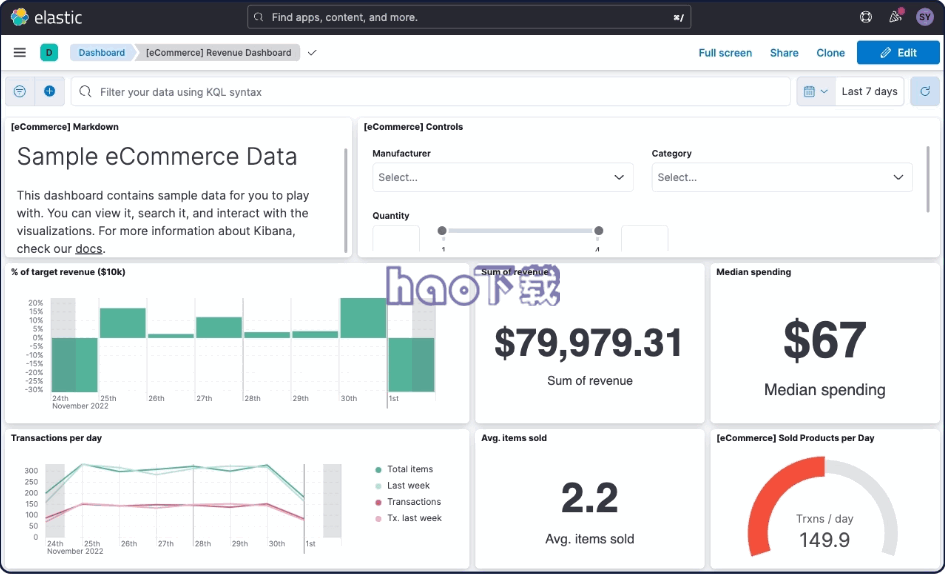Open the calendar date quick menu
The height and width of the screenshot is (574, 945).
click(x=816, y=91)
